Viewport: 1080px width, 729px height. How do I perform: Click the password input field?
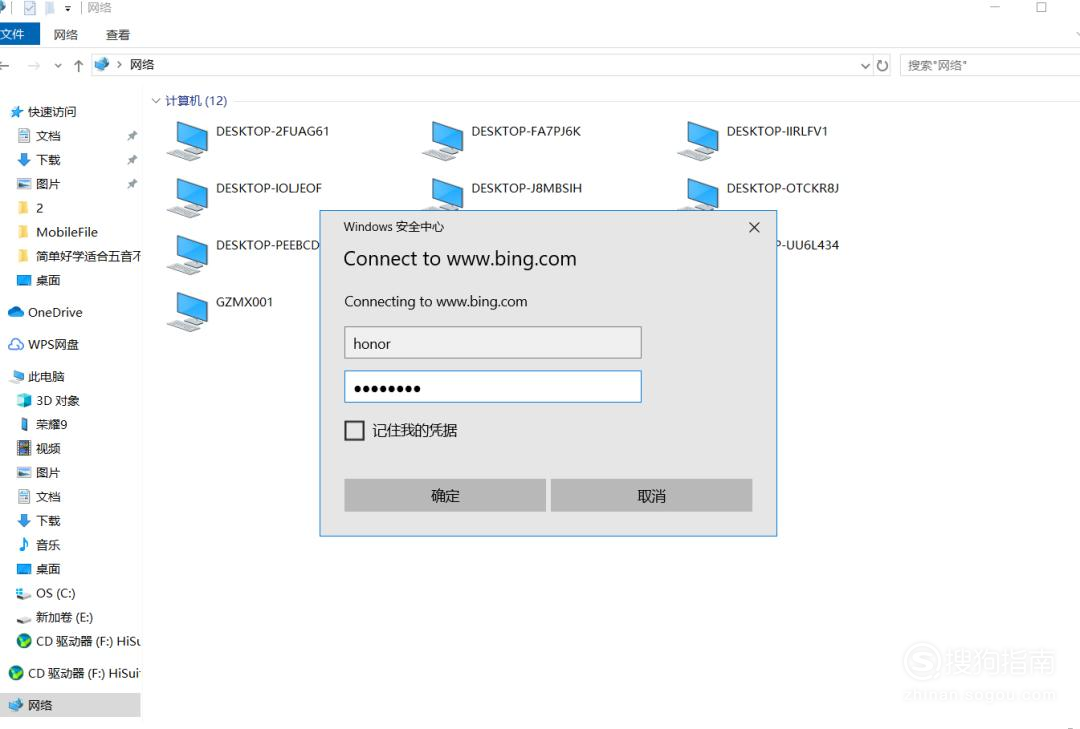click(492, 387)
